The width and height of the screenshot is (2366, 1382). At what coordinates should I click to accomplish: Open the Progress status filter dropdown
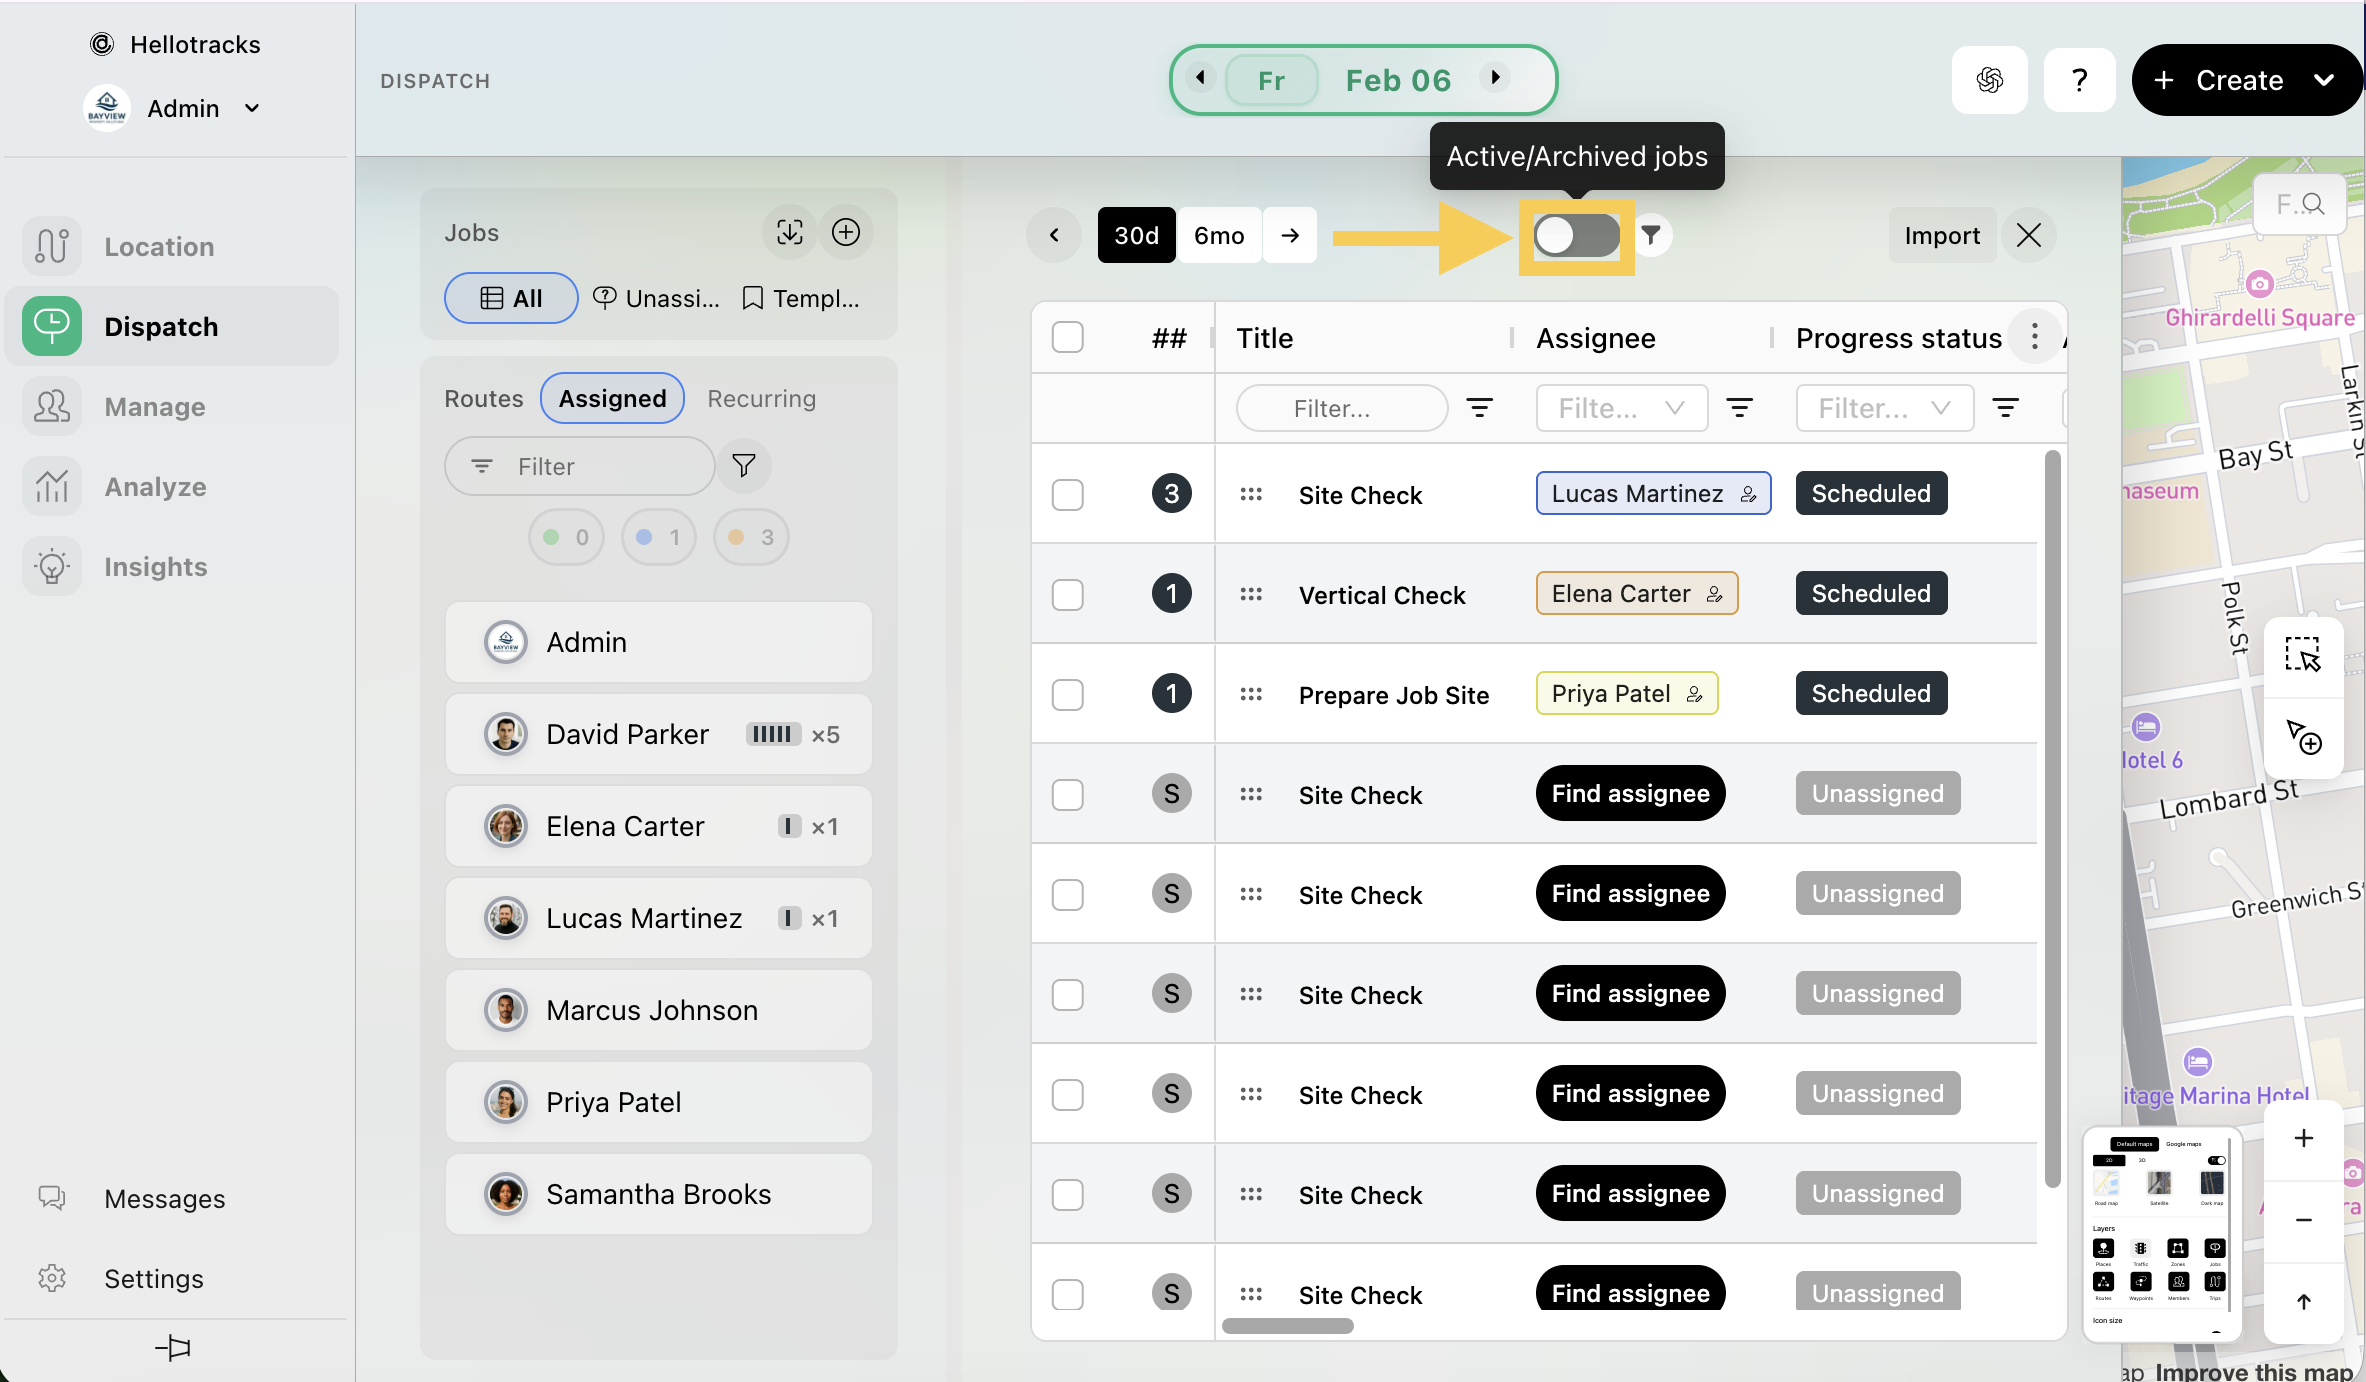1884,408
